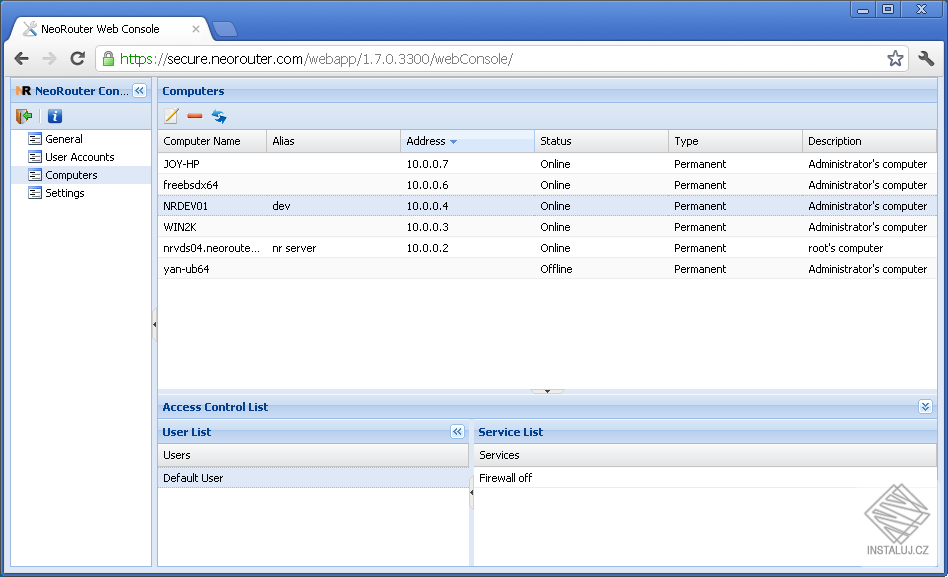Click the browser forward arrow
The image size is (948, 577).
click(50, 59)
